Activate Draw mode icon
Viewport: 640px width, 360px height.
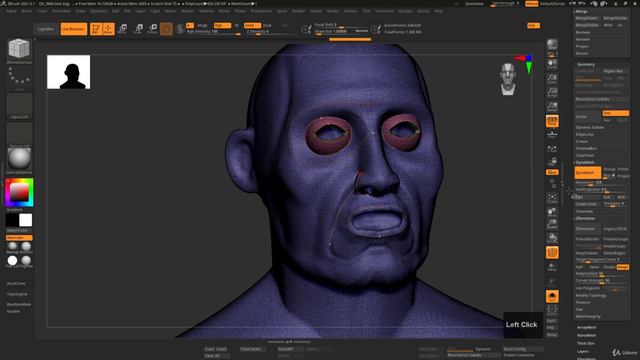[109, 29]
